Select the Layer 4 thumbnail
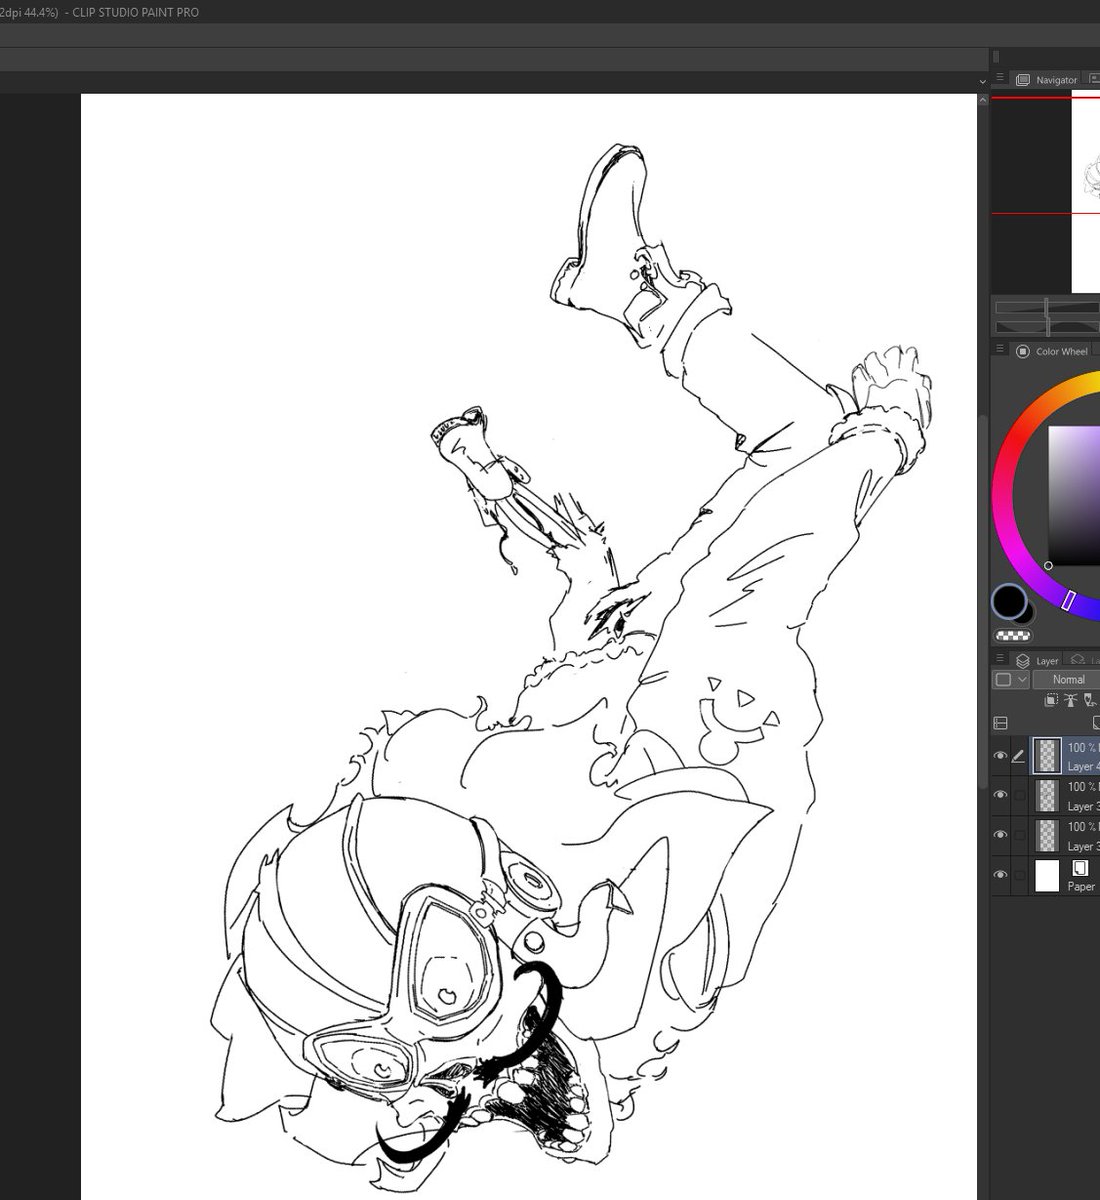 (x=1047, y=756)
